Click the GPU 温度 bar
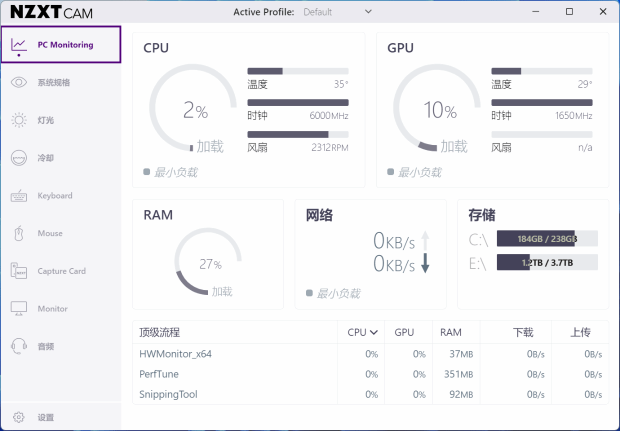The height and width of the screenshot is (431, 620). 542,71
